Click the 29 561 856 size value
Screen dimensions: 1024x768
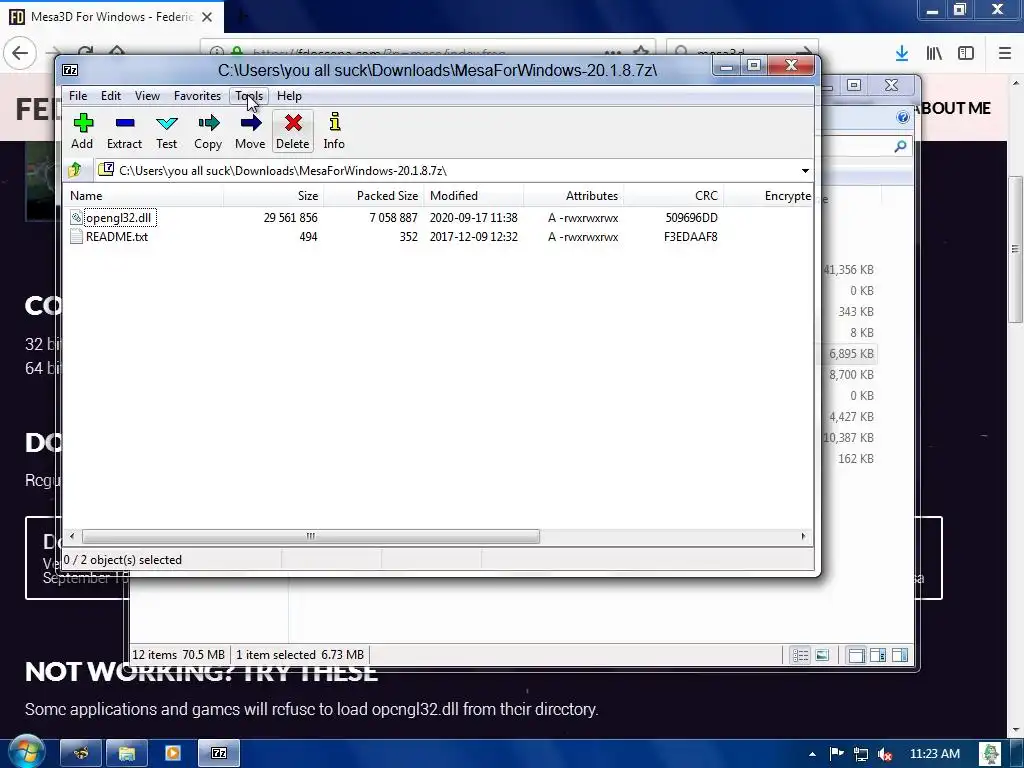pyautogui.click(x=291, y=217)
